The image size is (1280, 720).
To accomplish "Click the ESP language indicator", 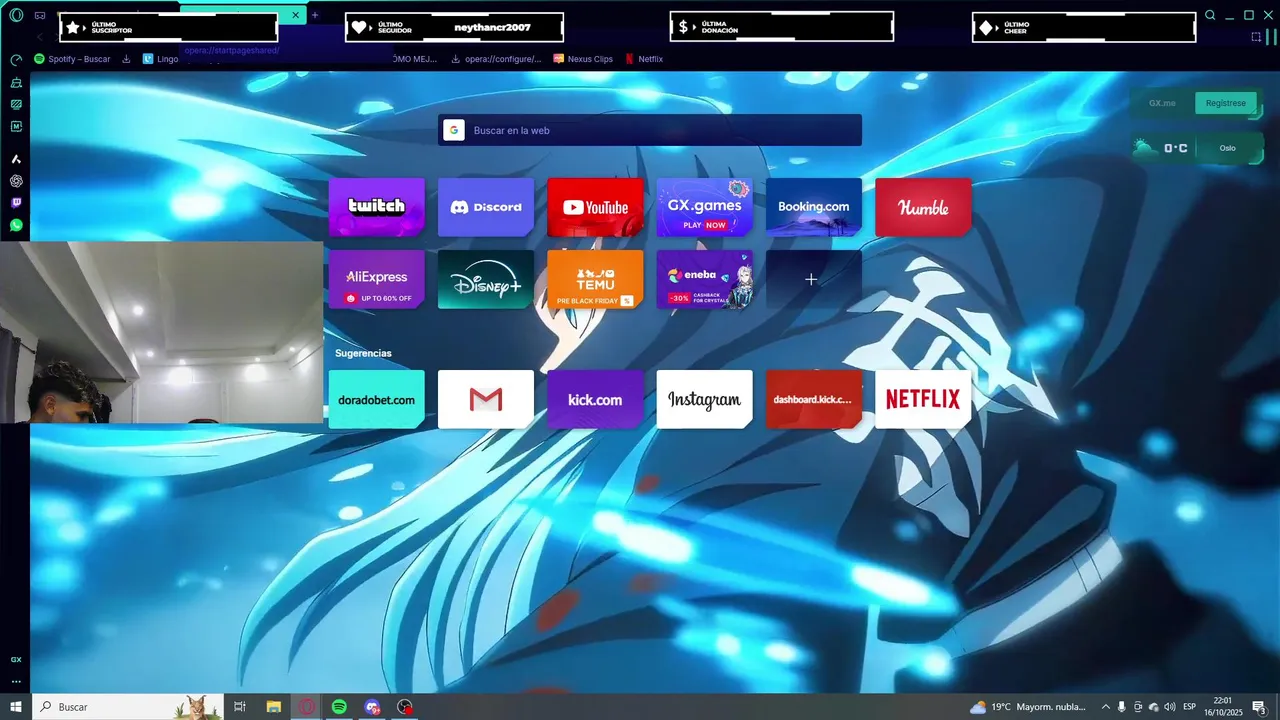I will pos(1190,707).
